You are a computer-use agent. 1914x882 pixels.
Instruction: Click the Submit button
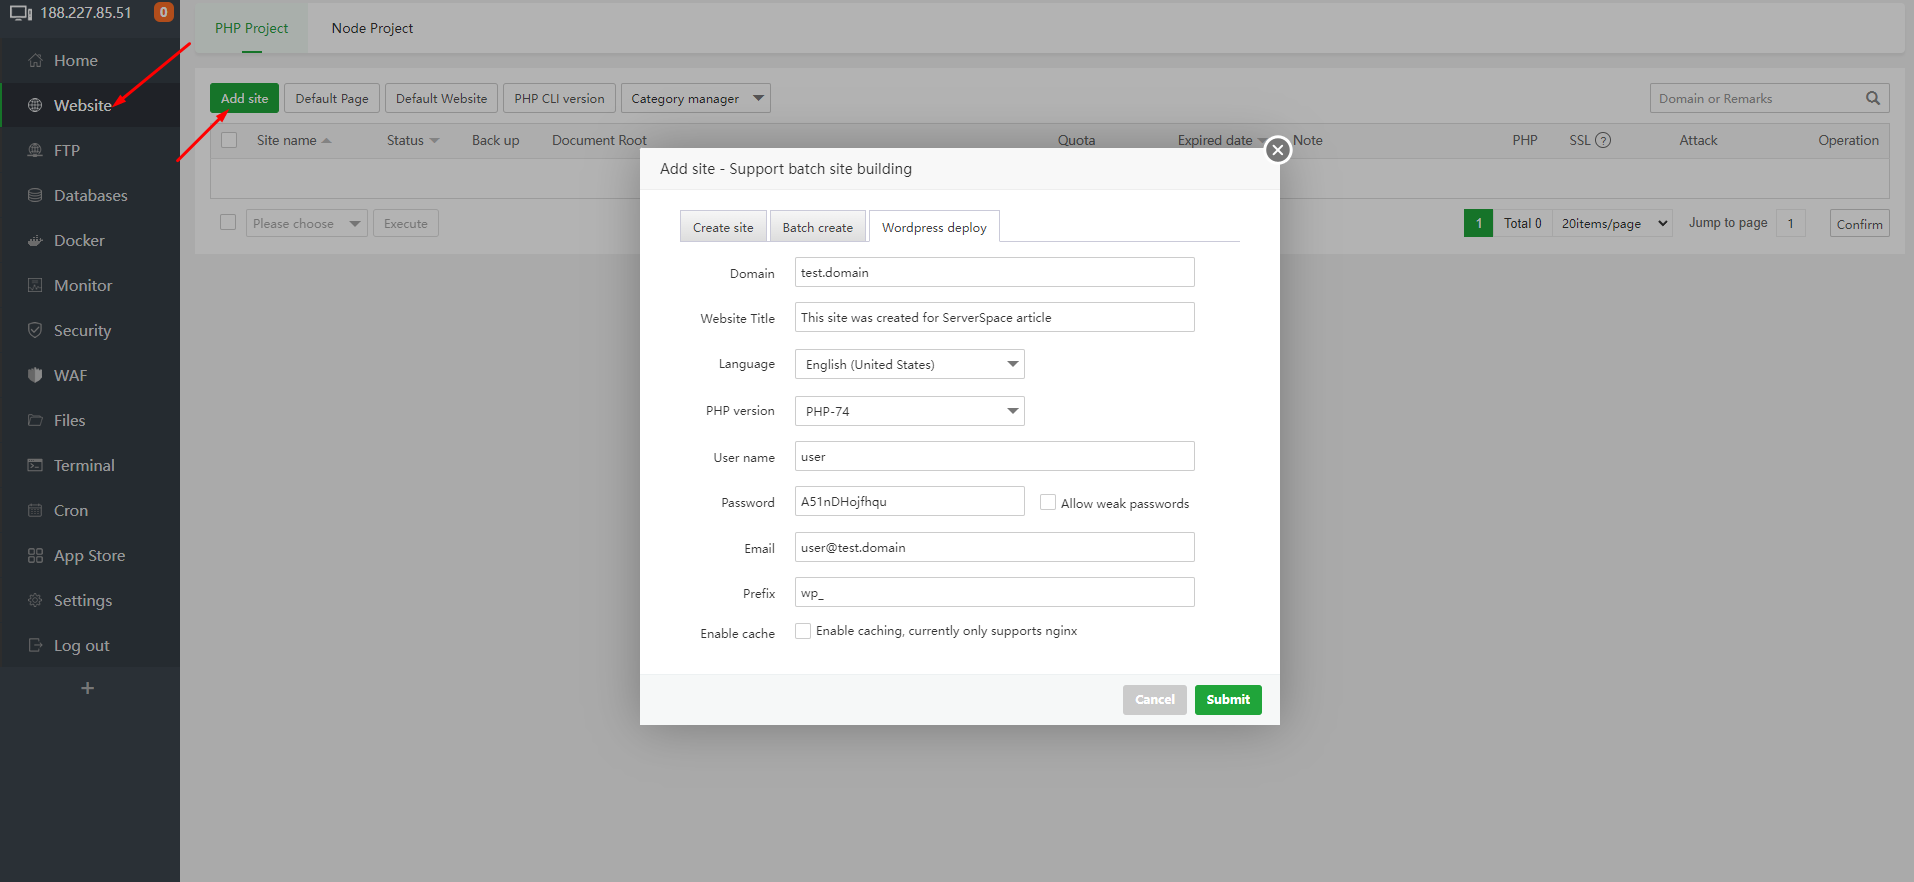pyautogui.click(x=1228, y=700)
